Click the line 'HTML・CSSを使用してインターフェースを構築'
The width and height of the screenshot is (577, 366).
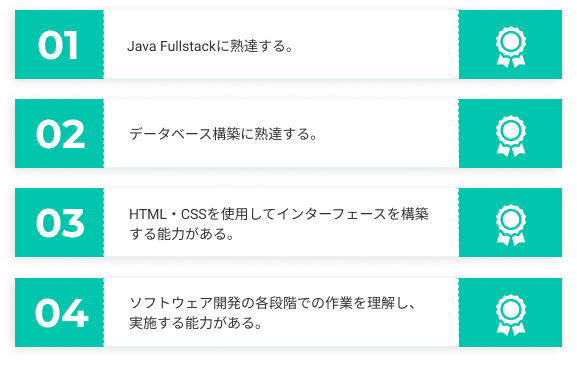pyautogui.click(x=279, y=214)
